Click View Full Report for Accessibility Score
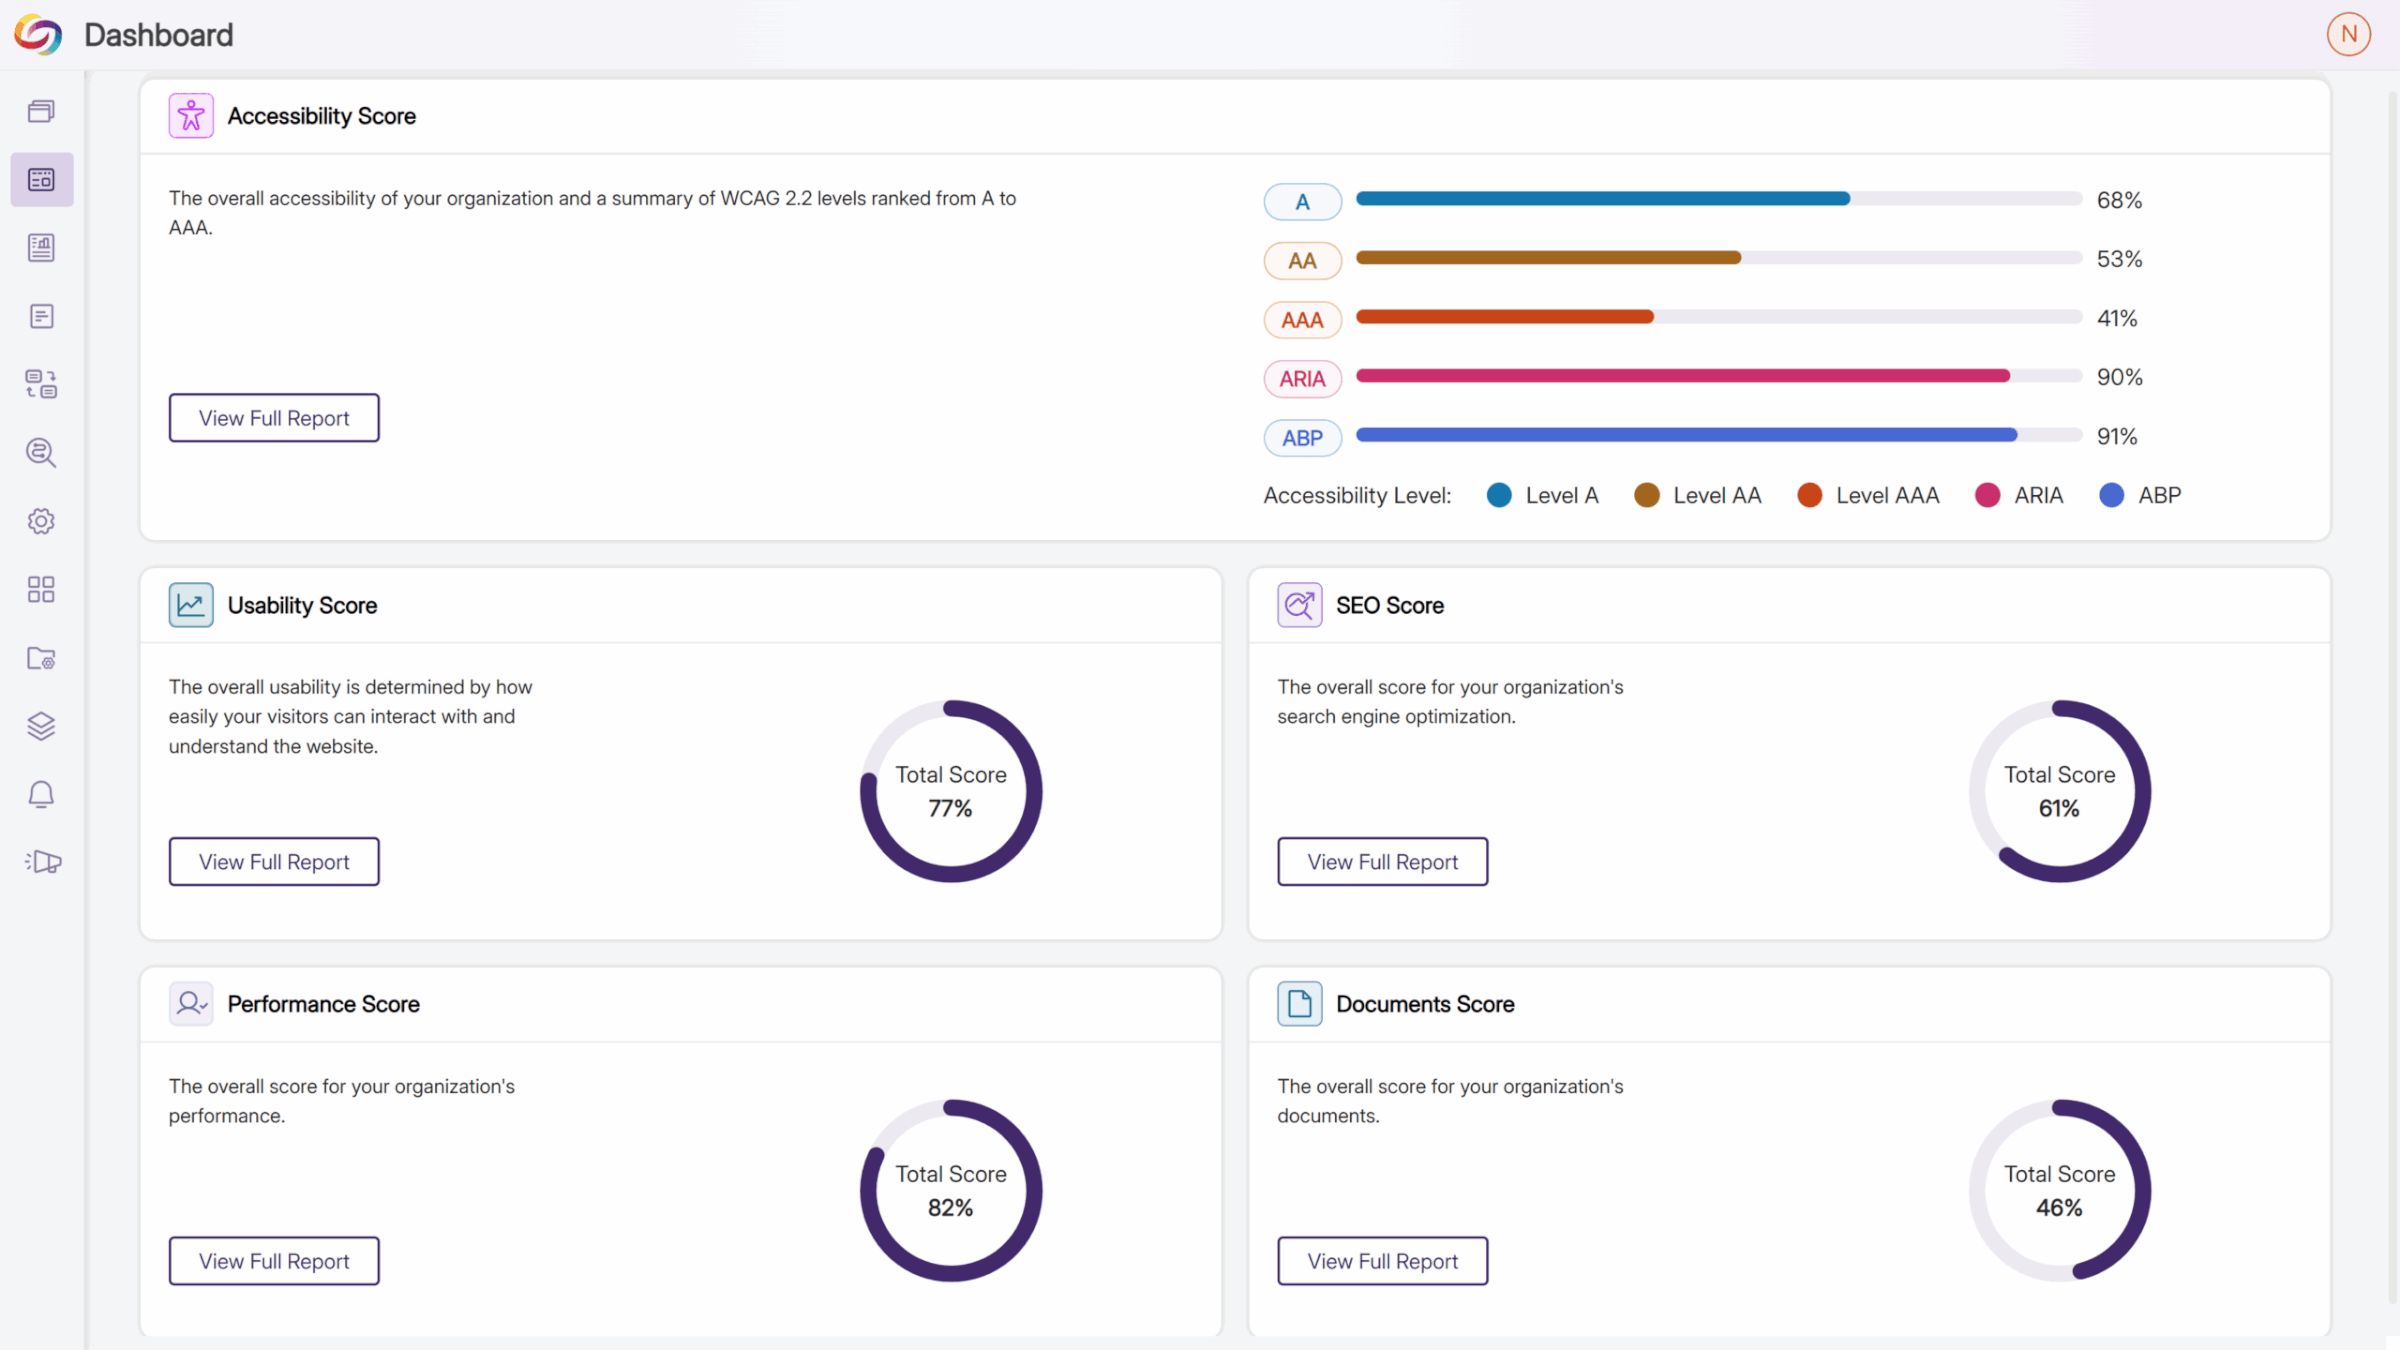The width and height of the screenshot is (2400, 1350). 274,418
